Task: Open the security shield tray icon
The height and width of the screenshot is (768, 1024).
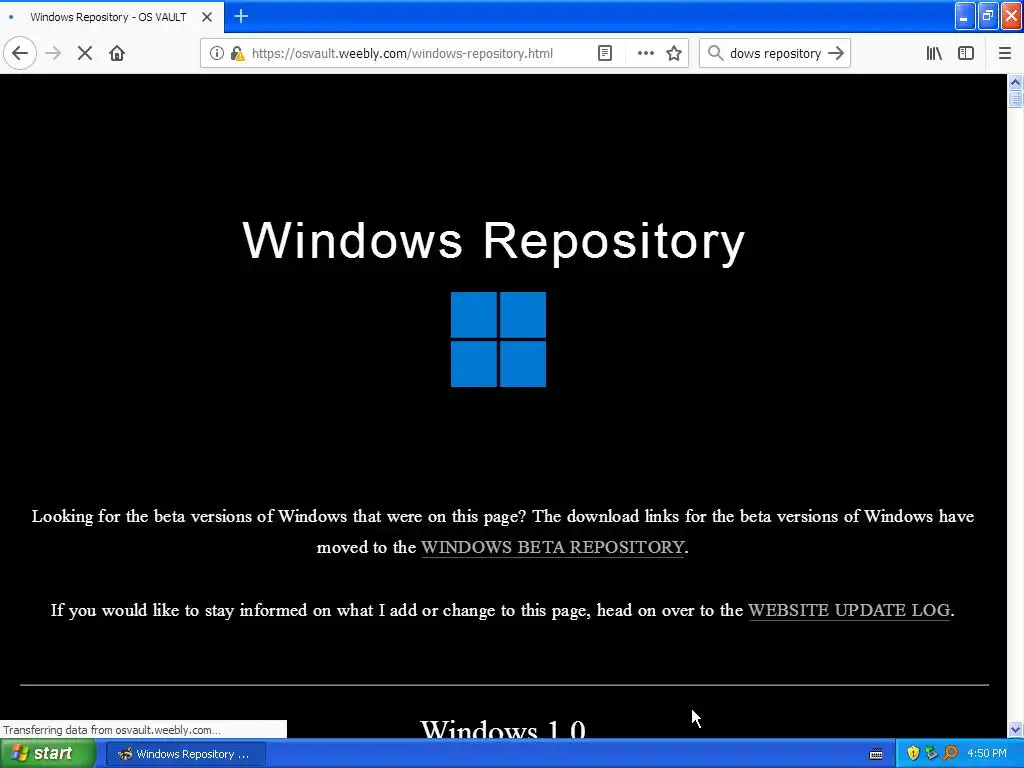Action: pos(913,754)
